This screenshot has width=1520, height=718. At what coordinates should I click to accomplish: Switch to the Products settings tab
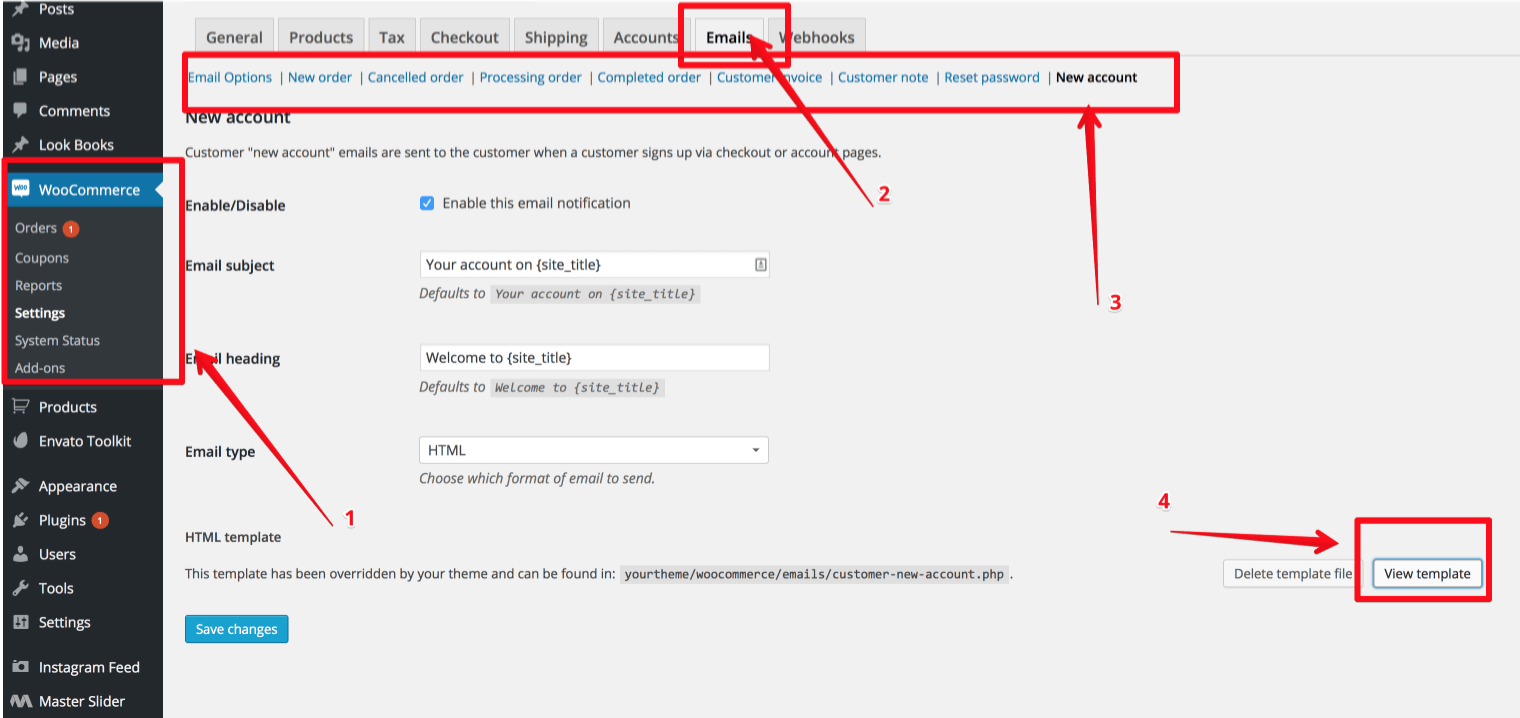[x=321, y=36]
